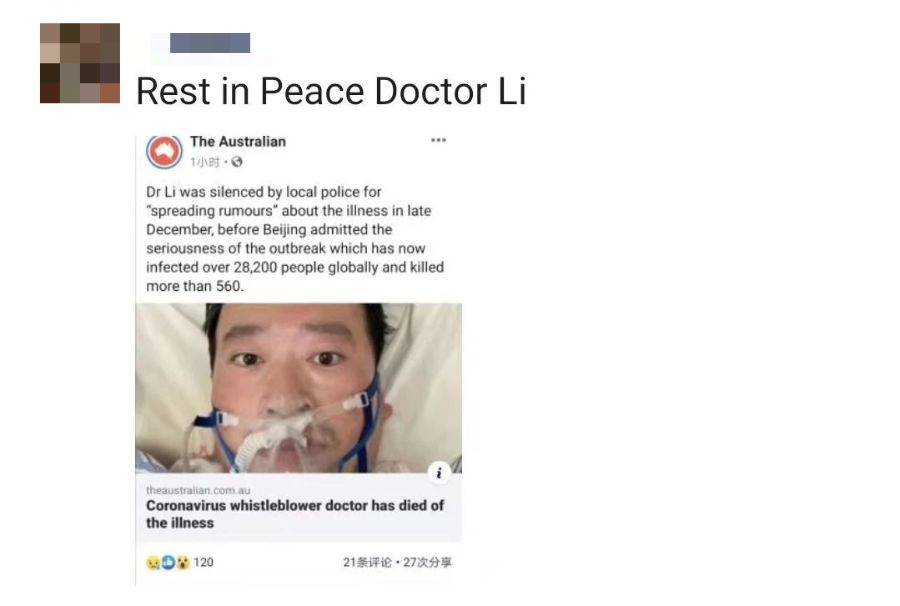The image size is (900, 606).
Task: Click the link preview card footer area
Action: point(298,507)
